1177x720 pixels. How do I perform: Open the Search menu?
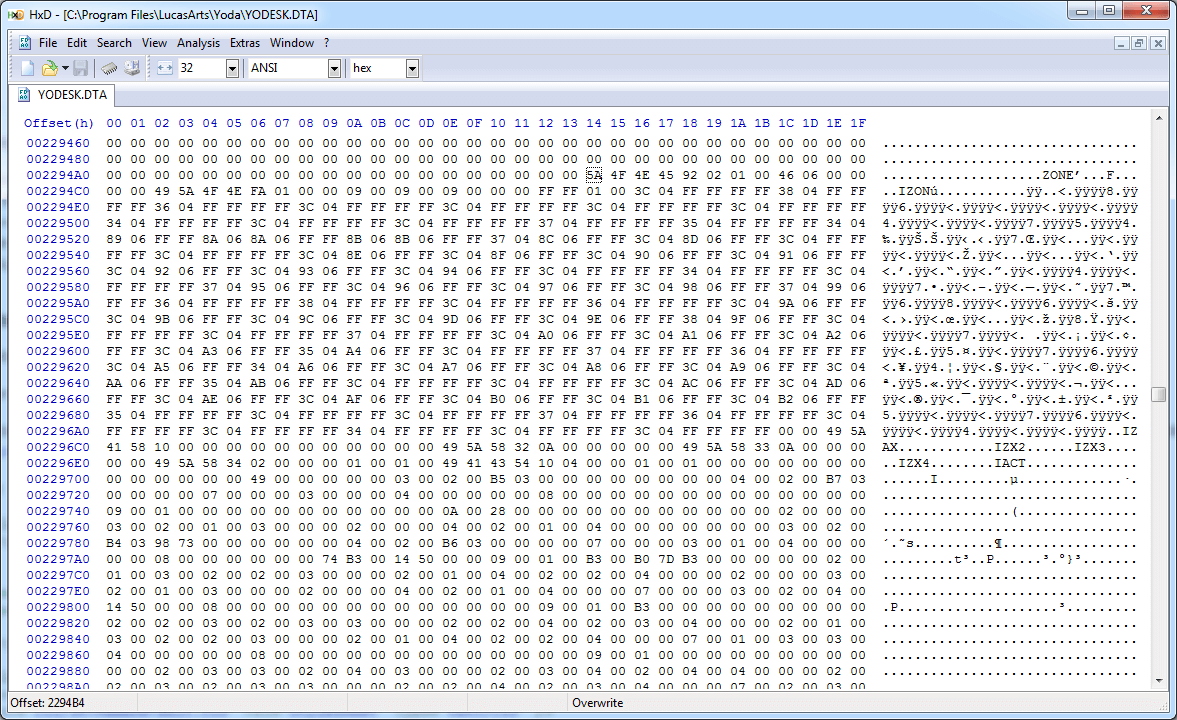point(114,43)
